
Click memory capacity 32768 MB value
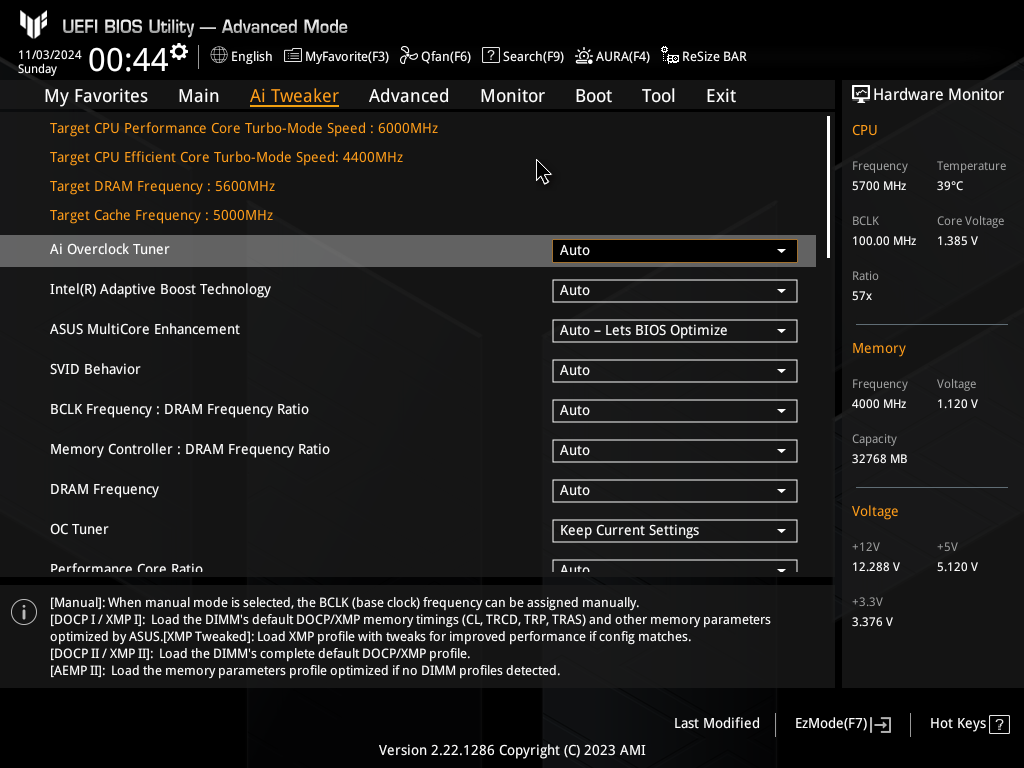point(879,459)
